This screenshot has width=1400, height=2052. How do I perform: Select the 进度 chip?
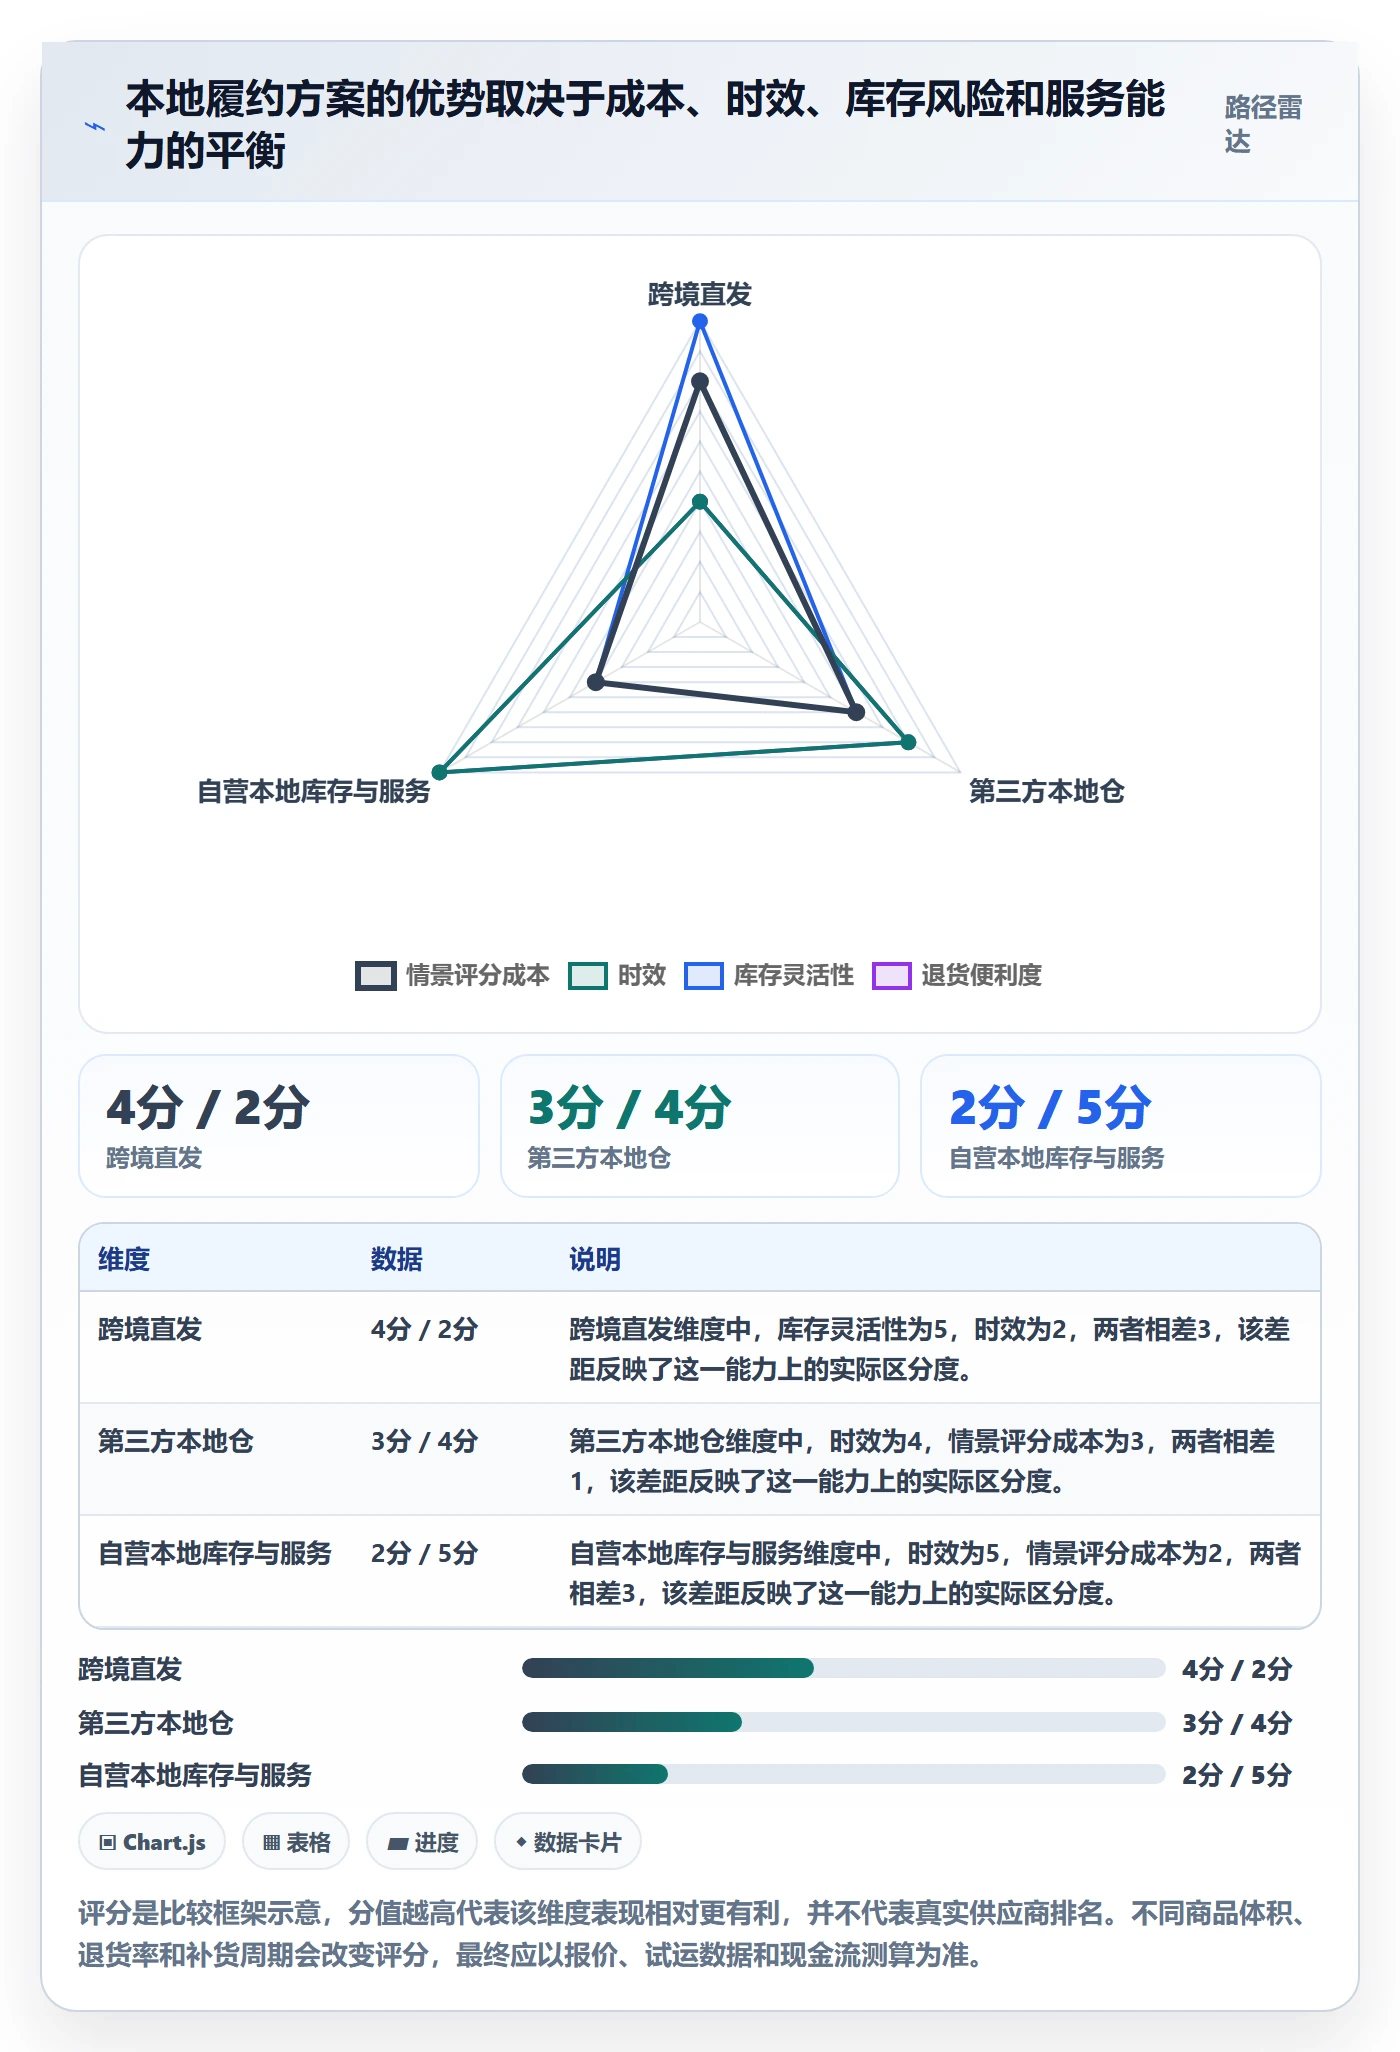422,1842
